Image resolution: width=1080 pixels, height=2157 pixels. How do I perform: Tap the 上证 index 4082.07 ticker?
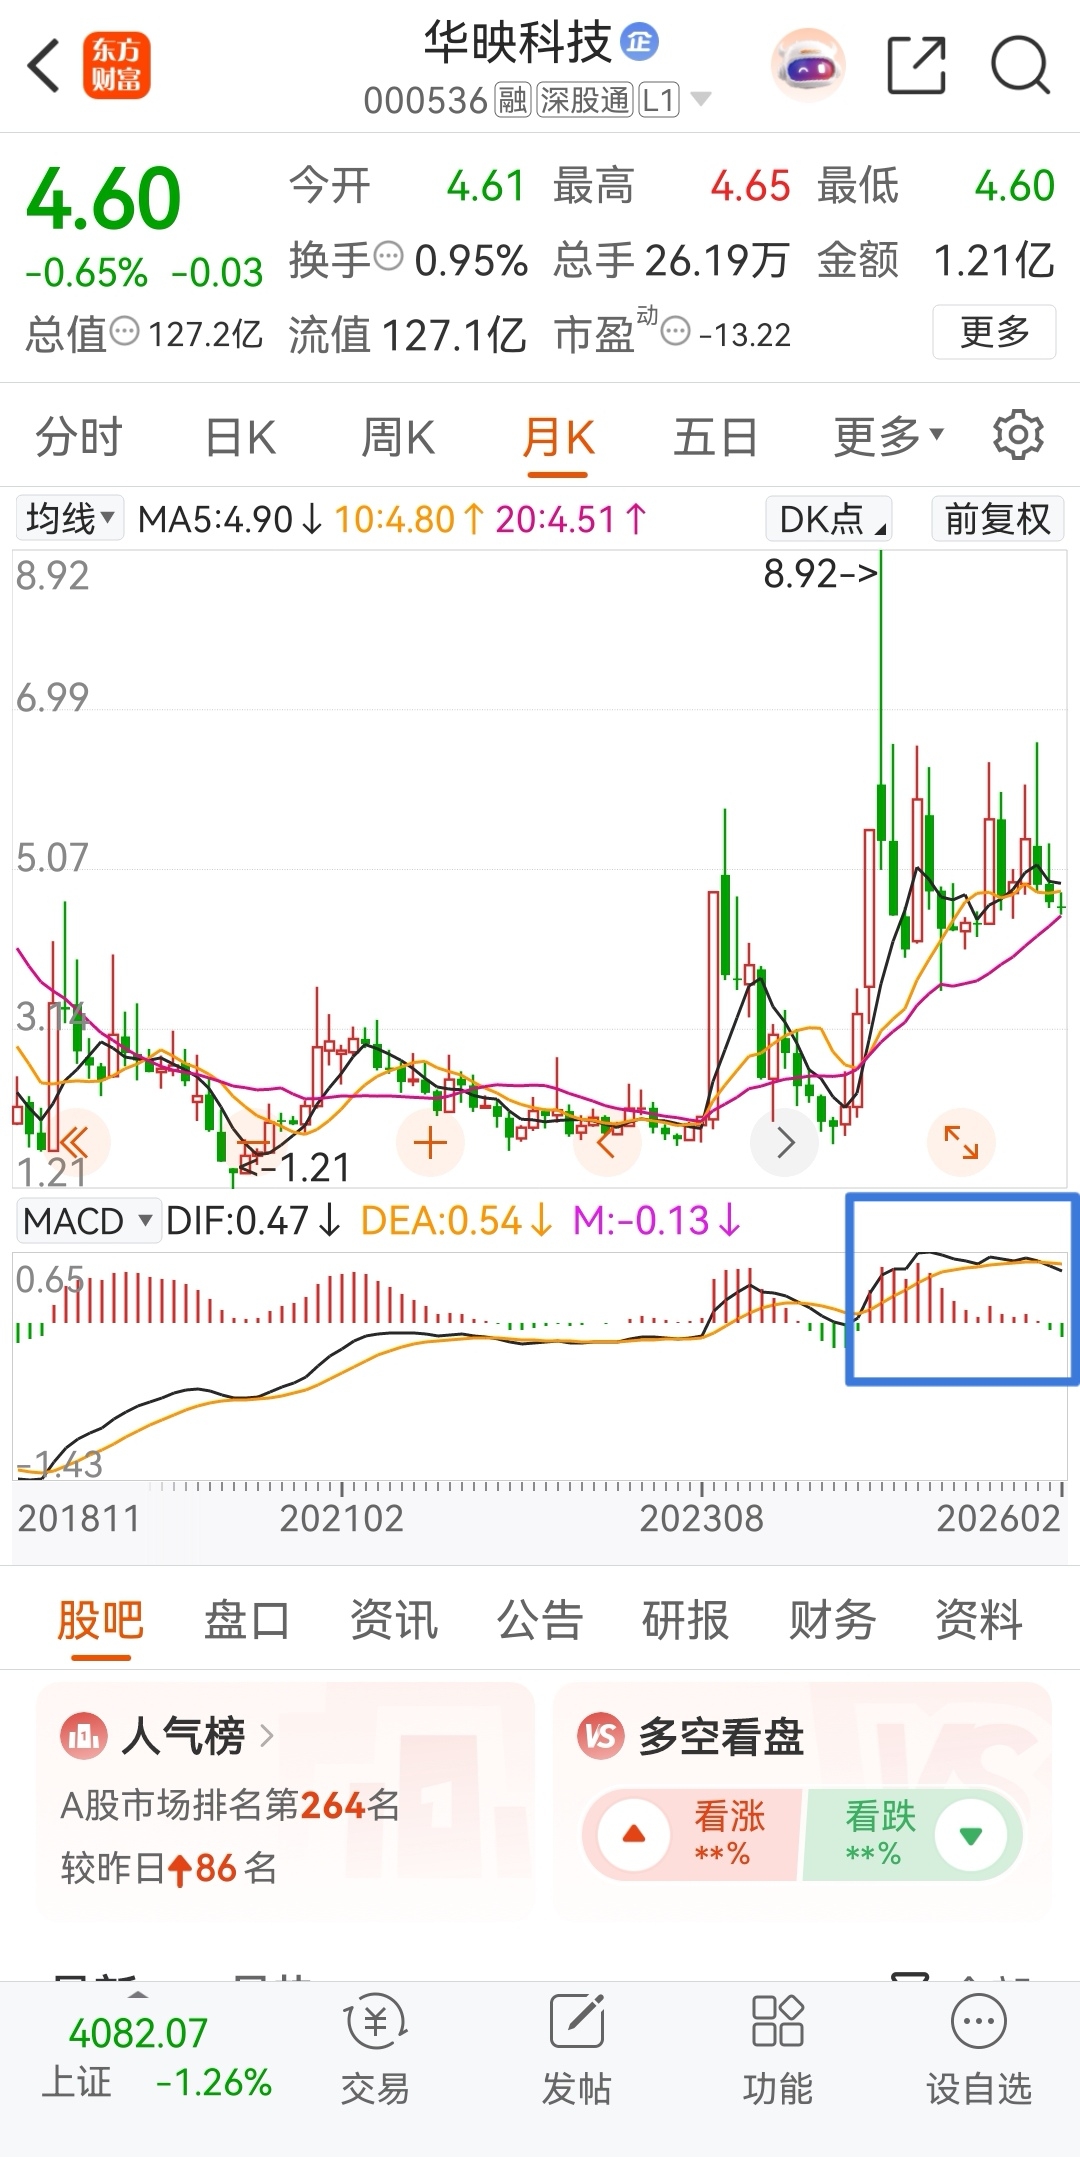coord(156,2057)
